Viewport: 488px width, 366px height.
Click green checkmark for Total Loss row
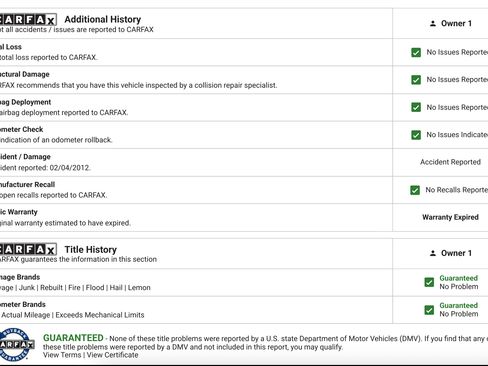416,52
